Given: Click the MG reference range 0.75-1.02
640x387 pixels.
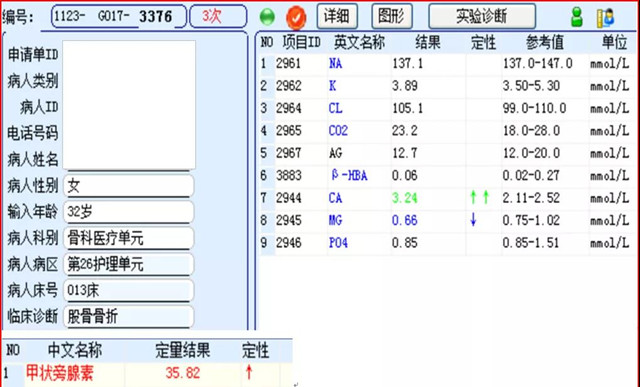Looking at the screenshot, I should click(531, 220).
